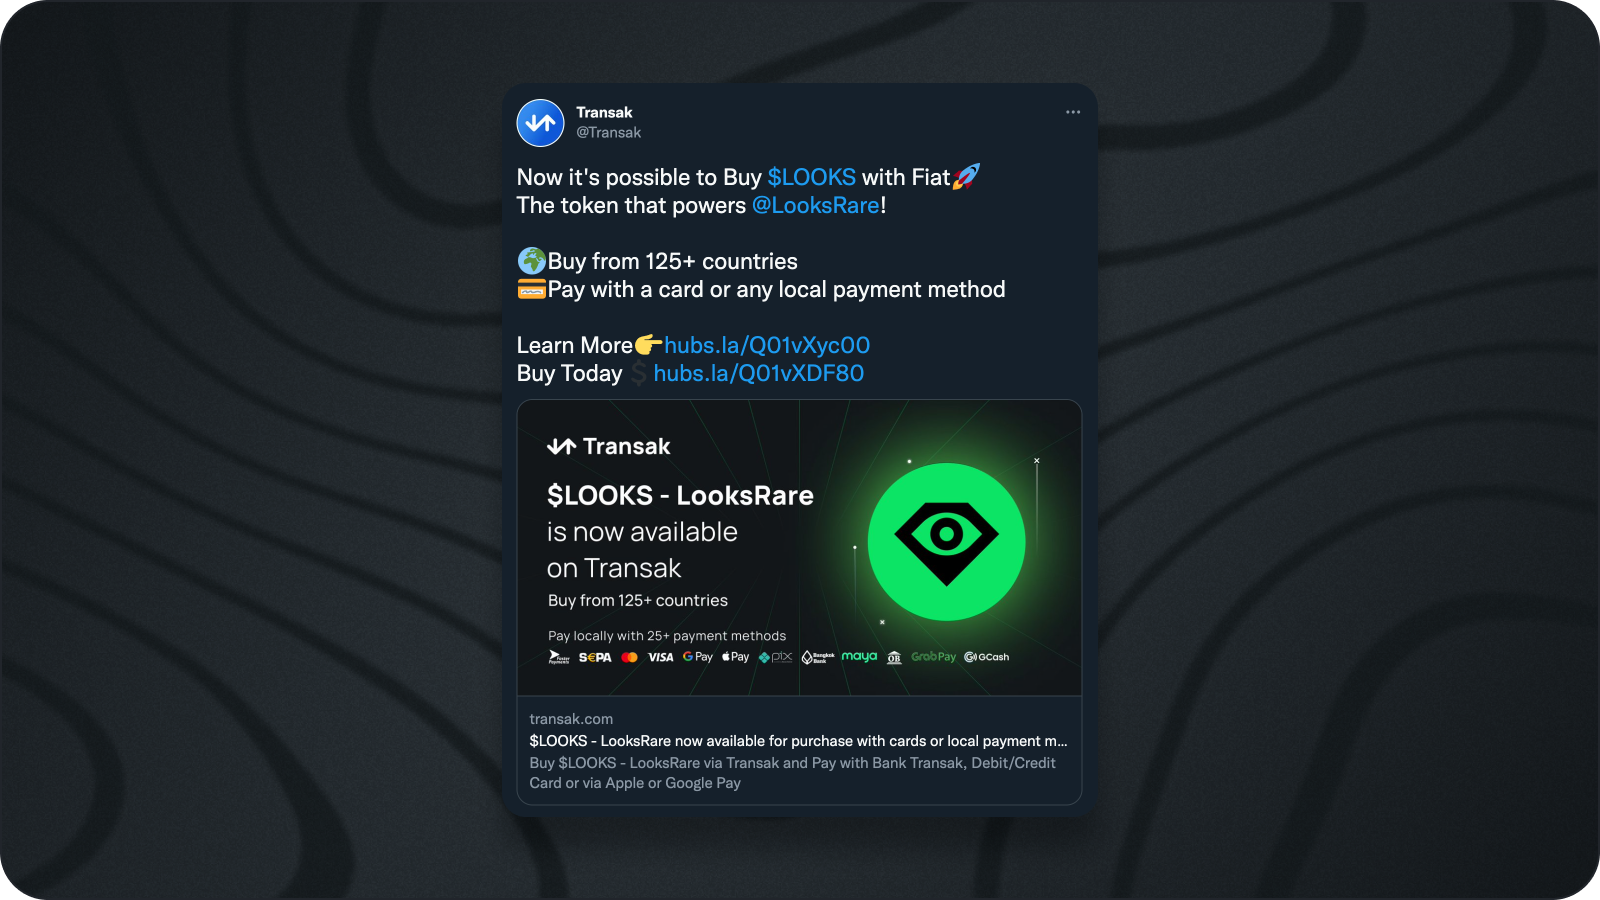This screenshot has width=1600, height=900.
Task: Click the GrabPay logo
Action: [x=933, y=657]
